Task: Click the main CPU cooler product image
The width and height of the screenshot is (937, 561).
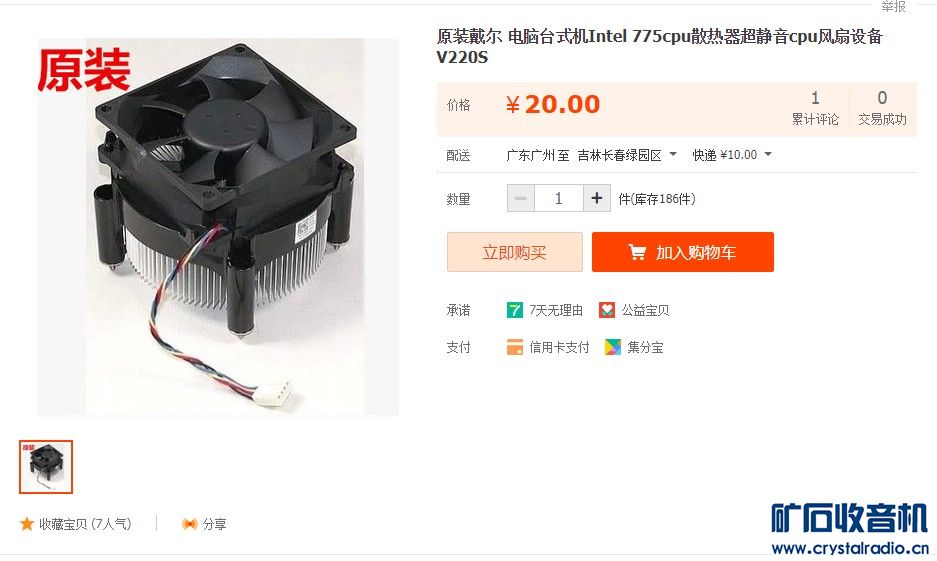Action: click(x=218, y=227)
